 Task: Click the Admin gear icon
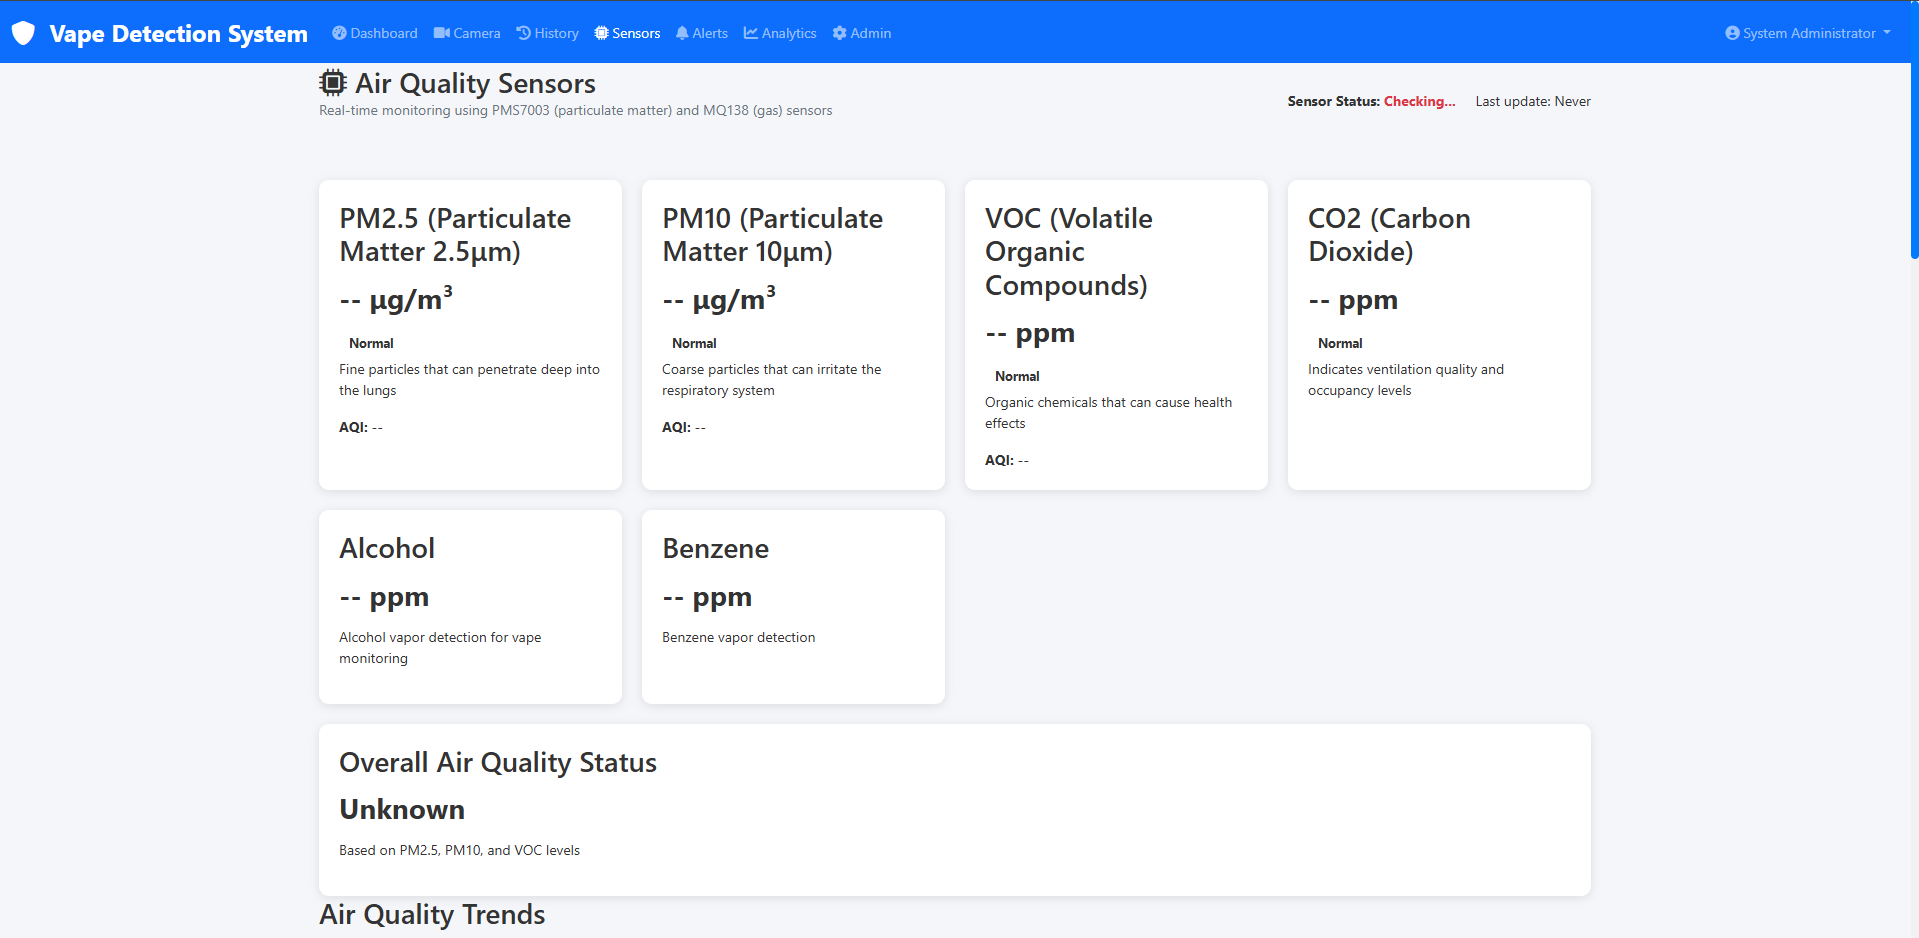pos(840,33)
